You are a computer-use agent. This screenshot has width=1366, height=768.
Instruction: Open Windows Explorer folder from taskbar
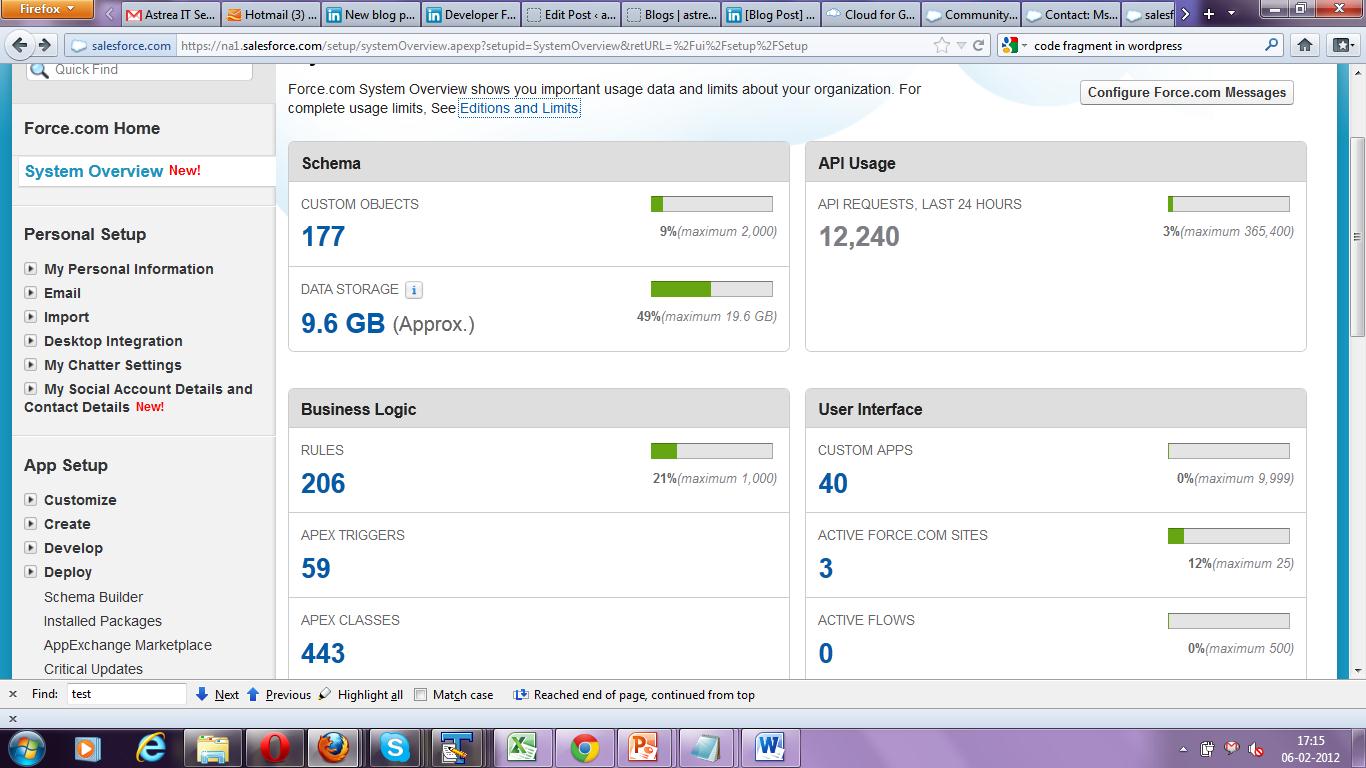click(x=213, y=747)
